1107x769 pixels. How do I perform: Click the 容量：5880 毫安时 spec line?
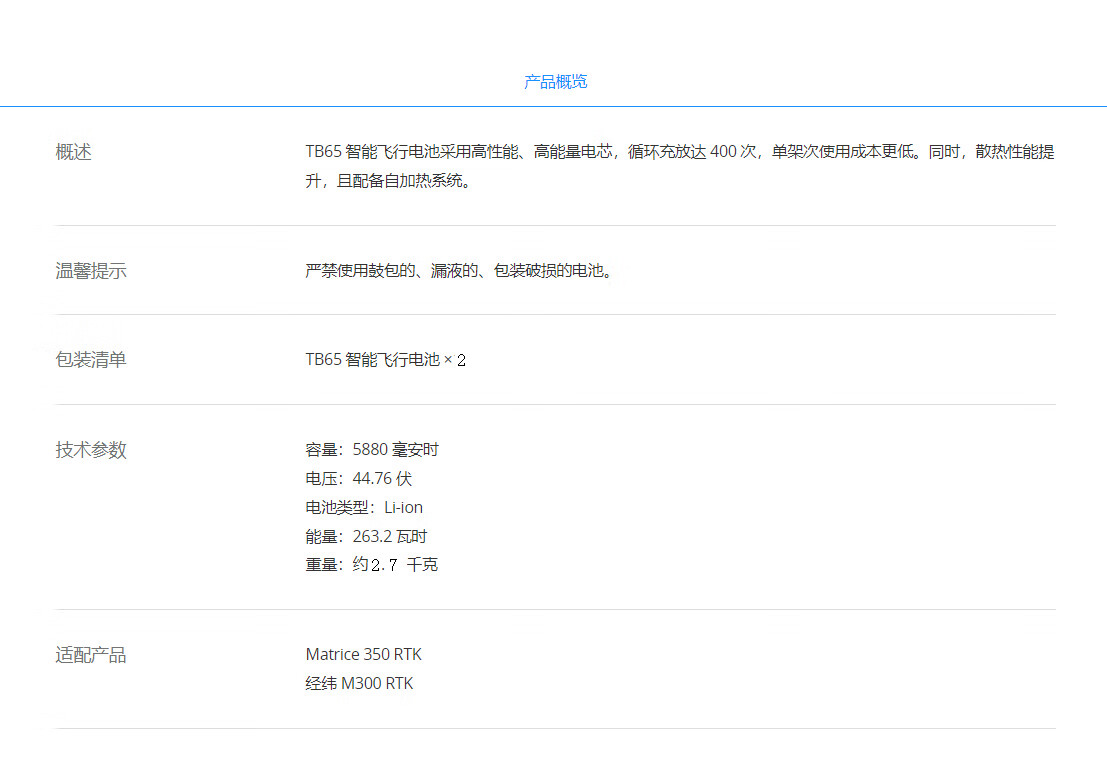(372, 450)
